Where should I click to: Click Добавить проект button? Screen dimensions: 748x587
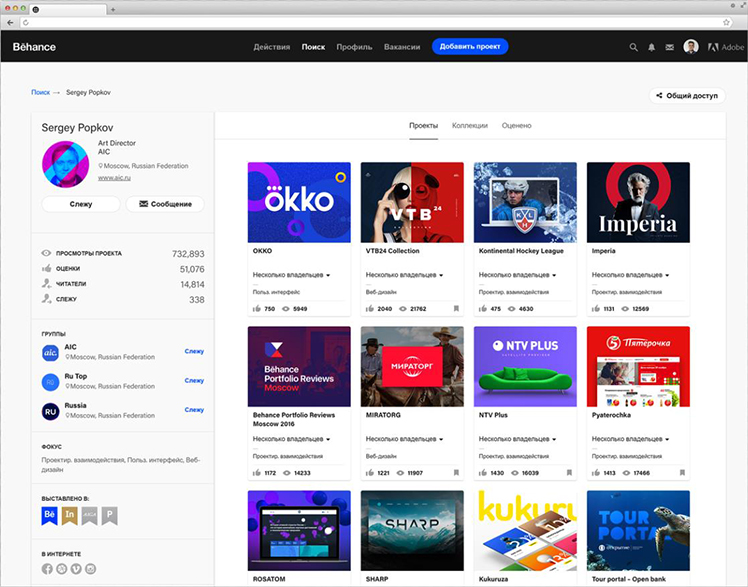[470, 46]
